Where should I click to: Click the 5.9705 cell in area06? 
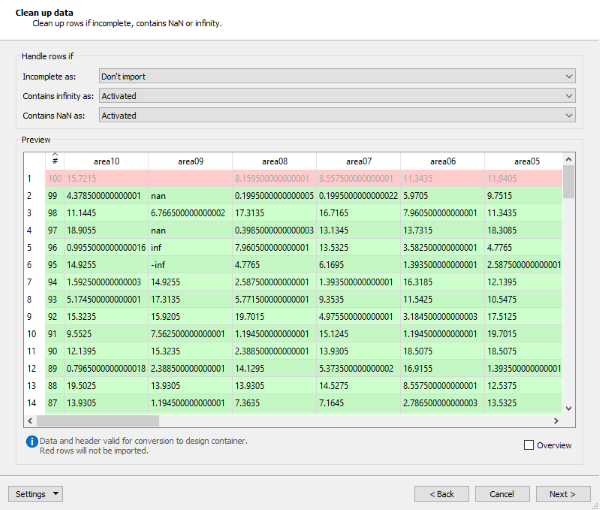tap(443, 196)
